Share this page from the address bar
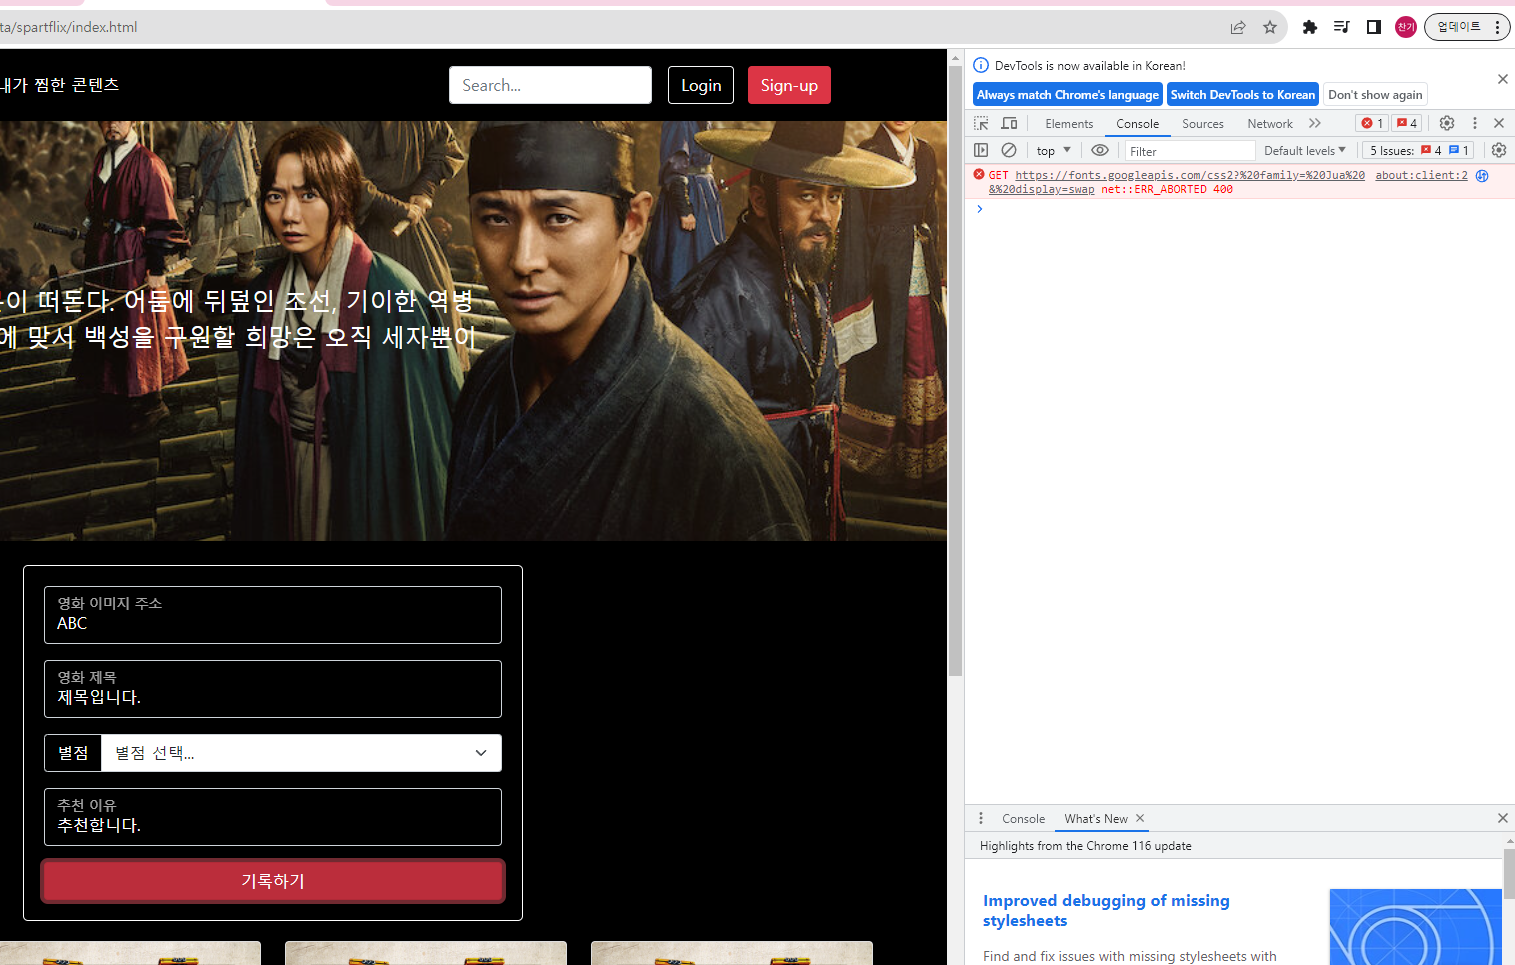The height and width of the screenshot is (965, 1515). coord(1238,27)
